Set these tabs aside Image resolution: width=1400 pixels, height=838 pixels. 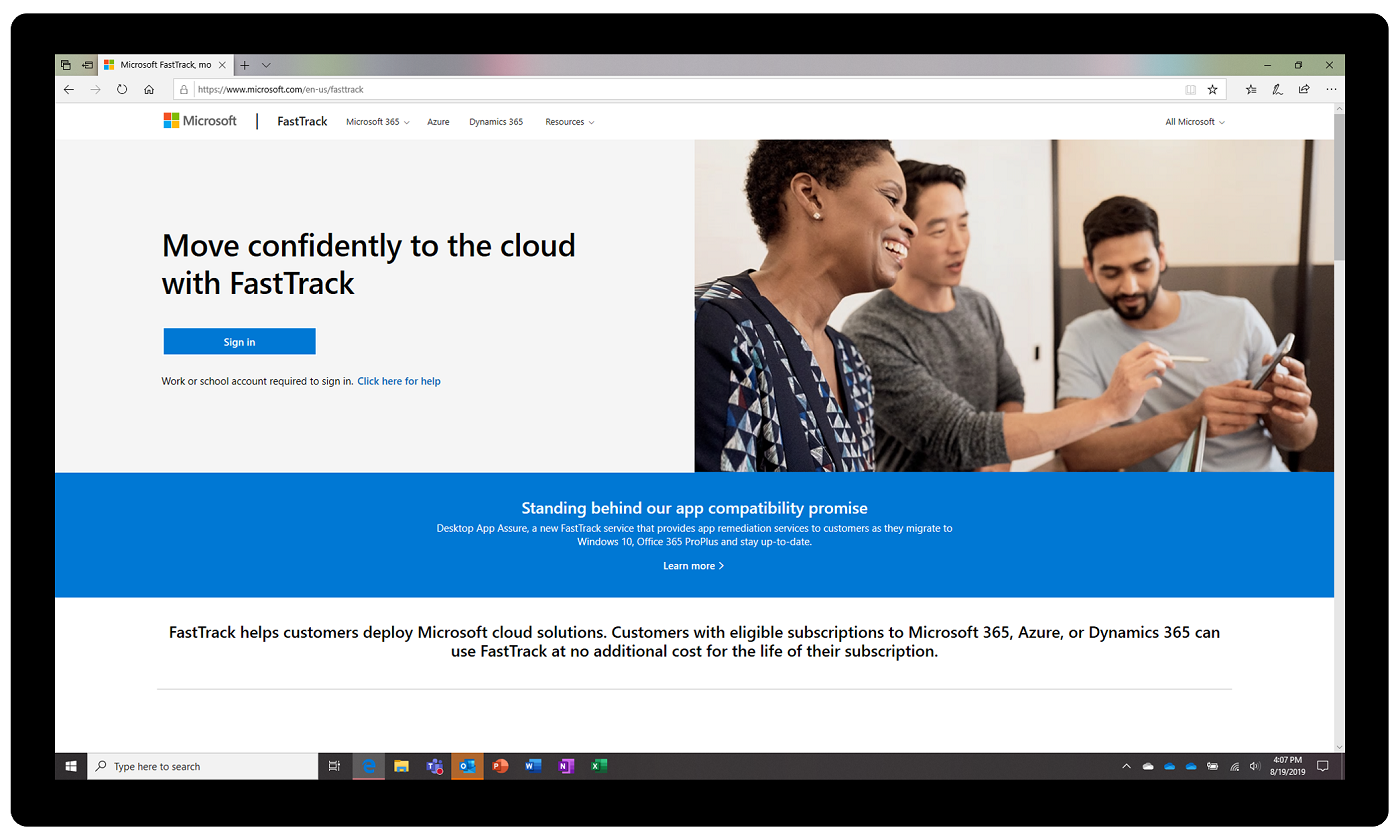[x=64, y=64]
